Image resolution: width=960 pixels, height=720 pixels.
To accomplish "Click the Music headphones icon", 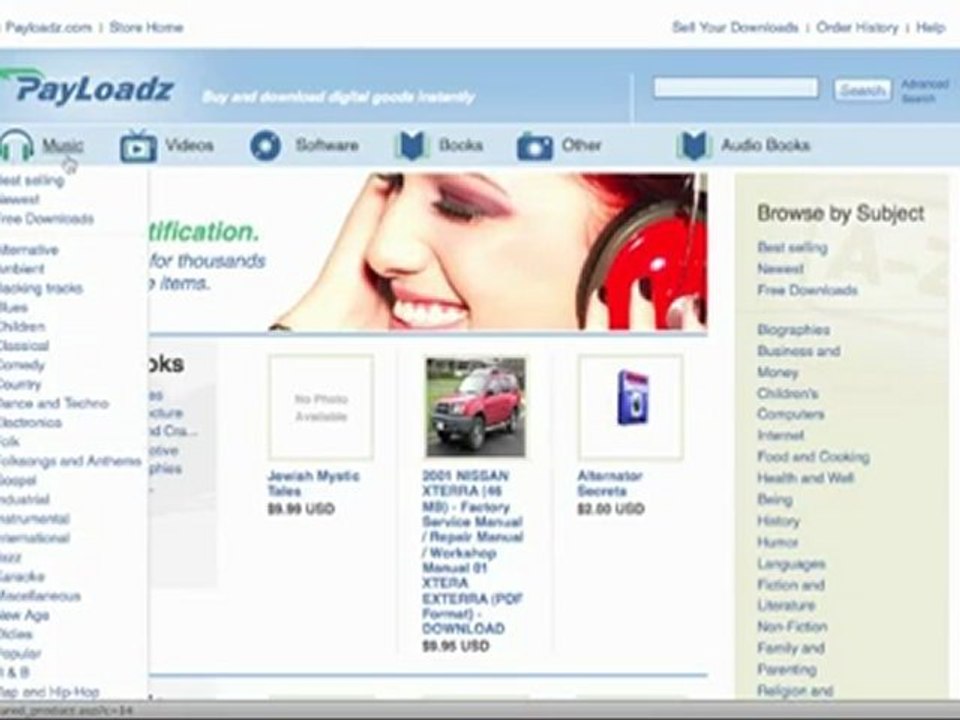I will pos(16,146).
